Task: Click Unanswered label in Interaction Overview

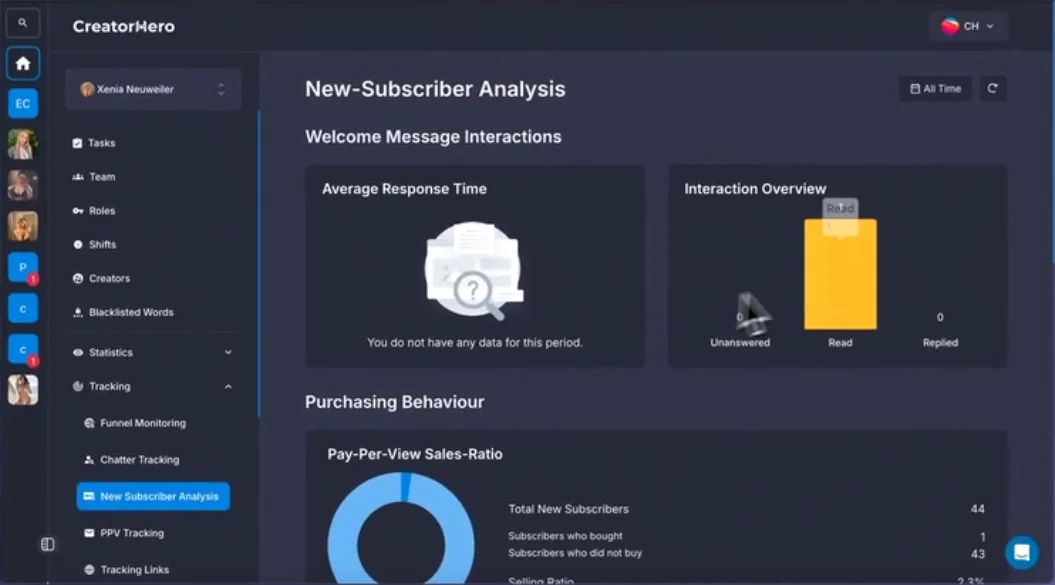Action: [x=740, y=343]
